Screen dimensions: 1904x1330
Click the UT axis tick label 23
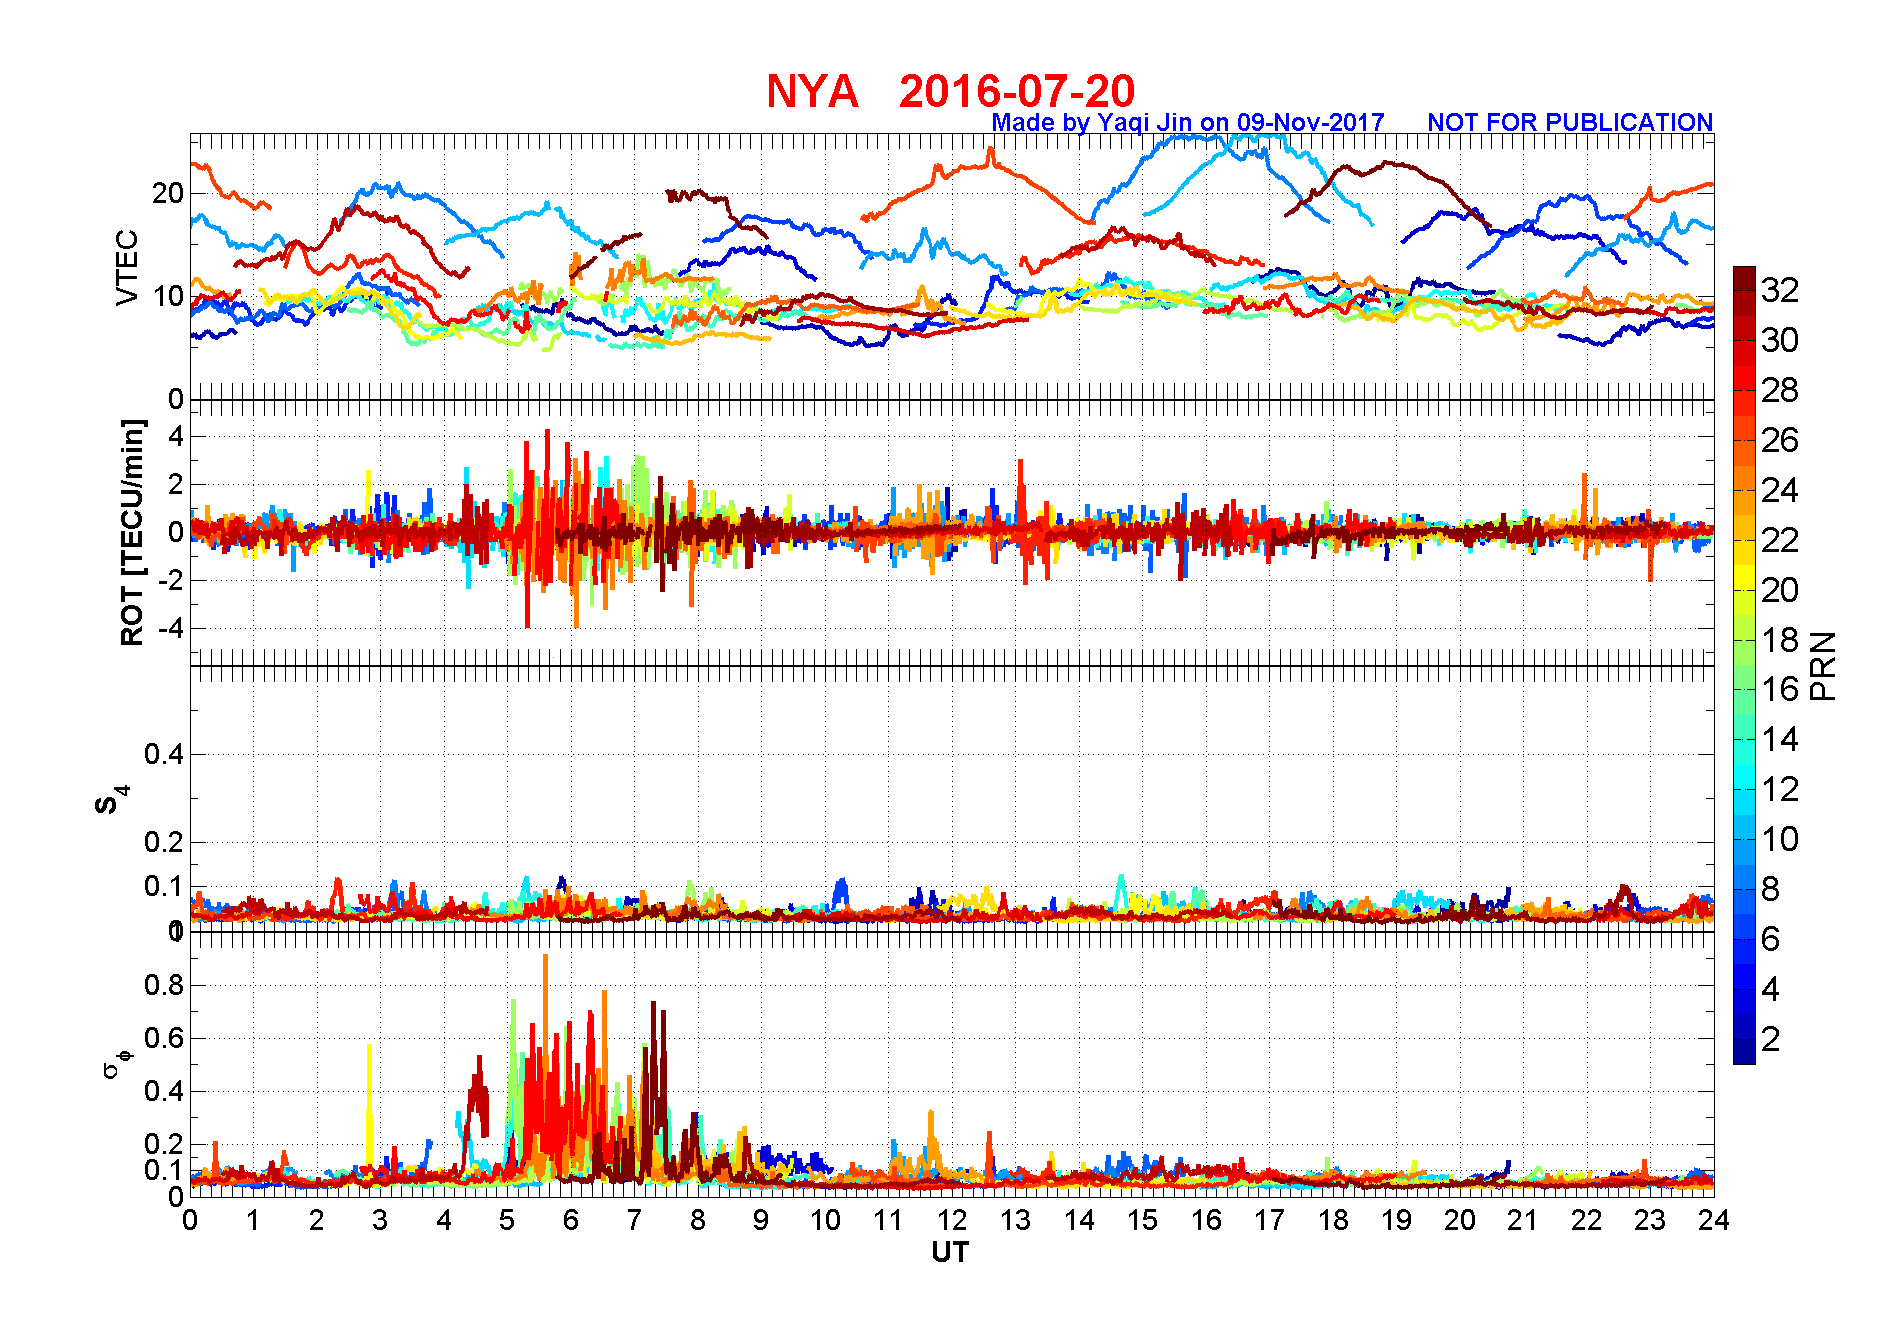click(x=1650, y=1220)
